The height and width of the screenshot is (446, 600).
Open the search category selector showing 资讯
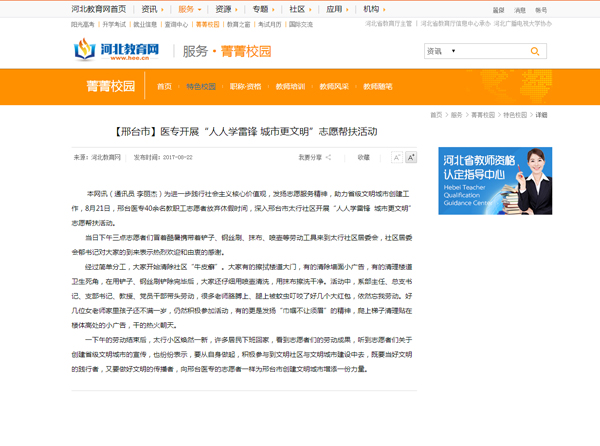pos(446,50)
